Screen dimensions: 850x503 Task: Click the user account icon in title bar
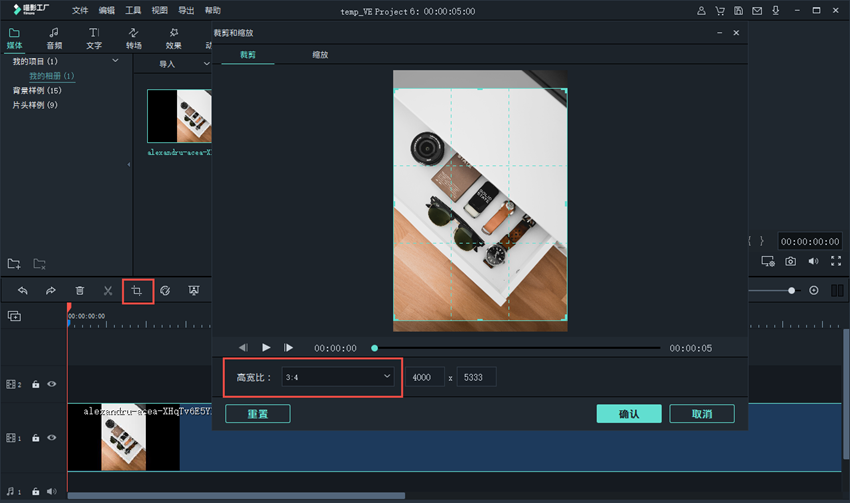click(x=701, y=10)
